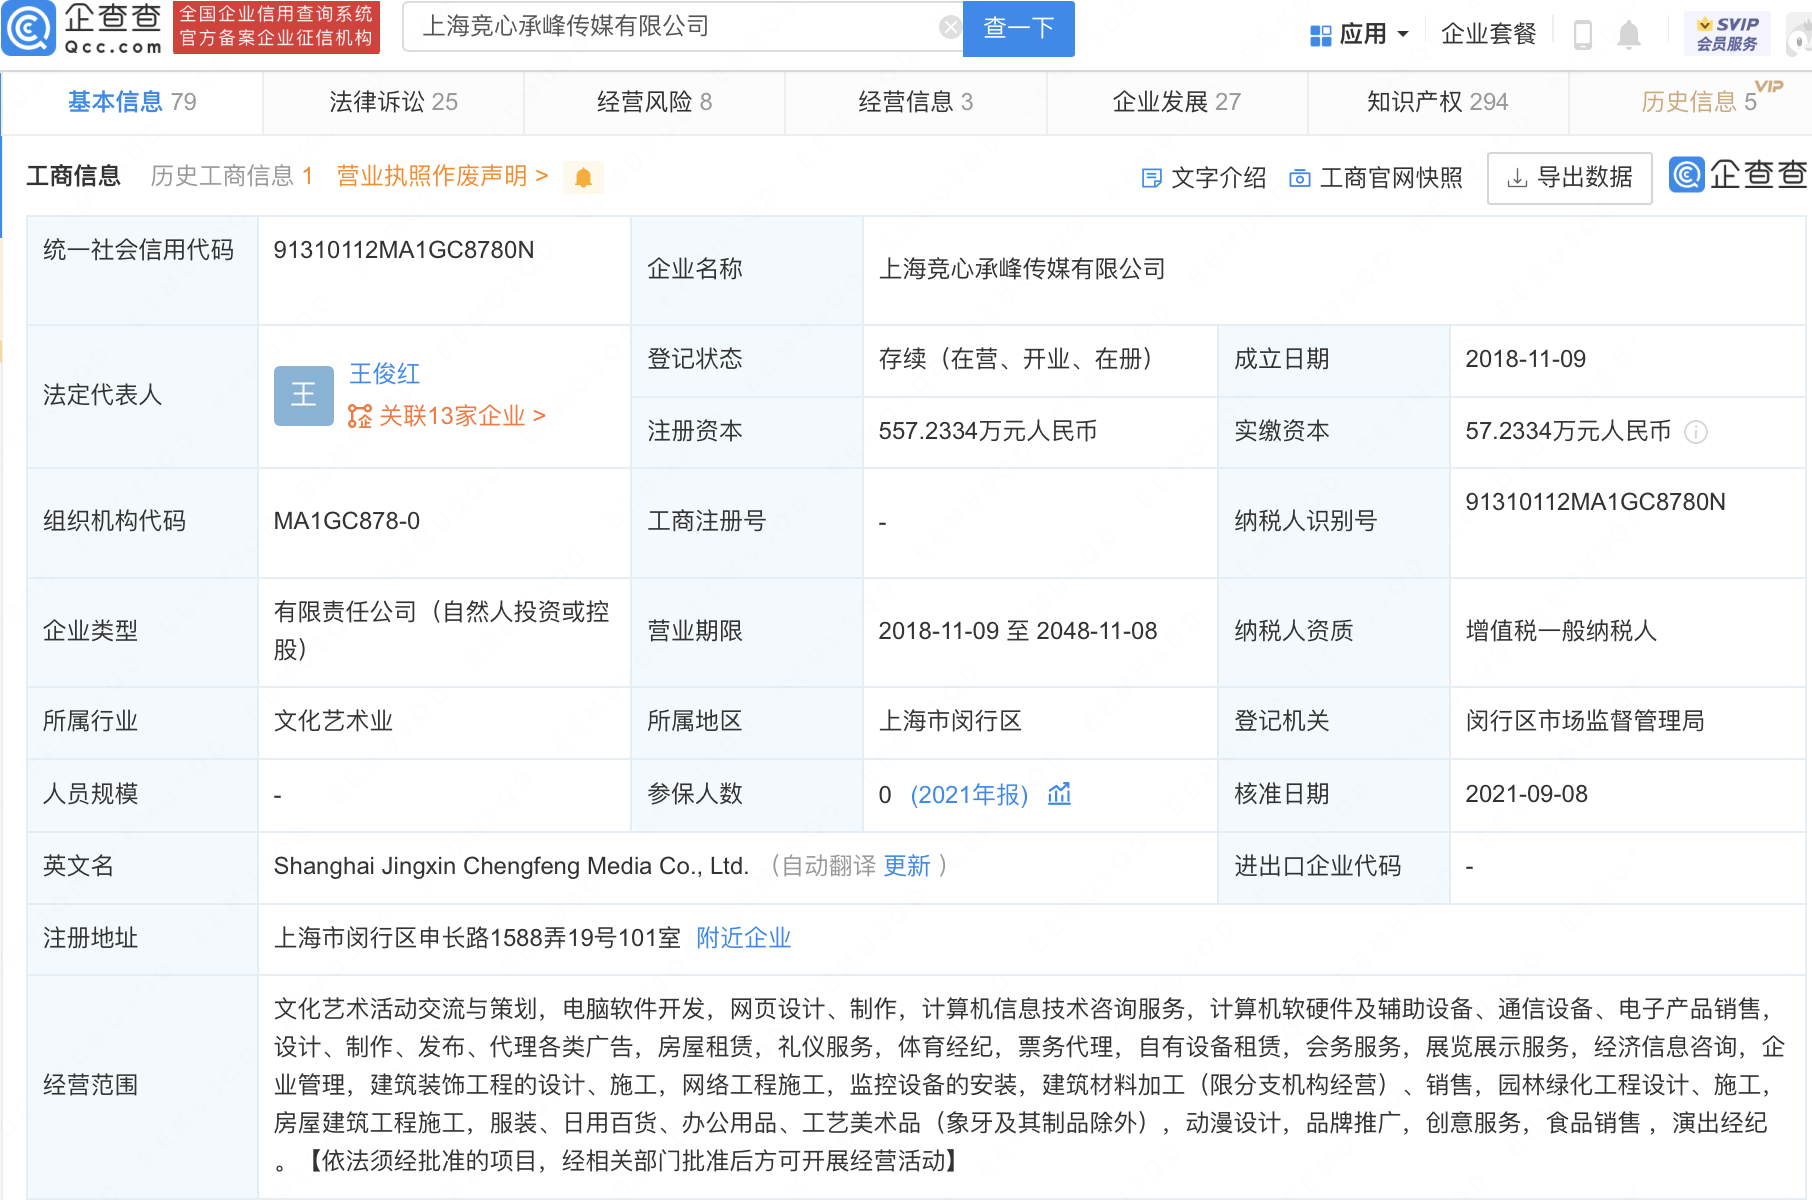Open the 企业套餐 menu item

1488,34
